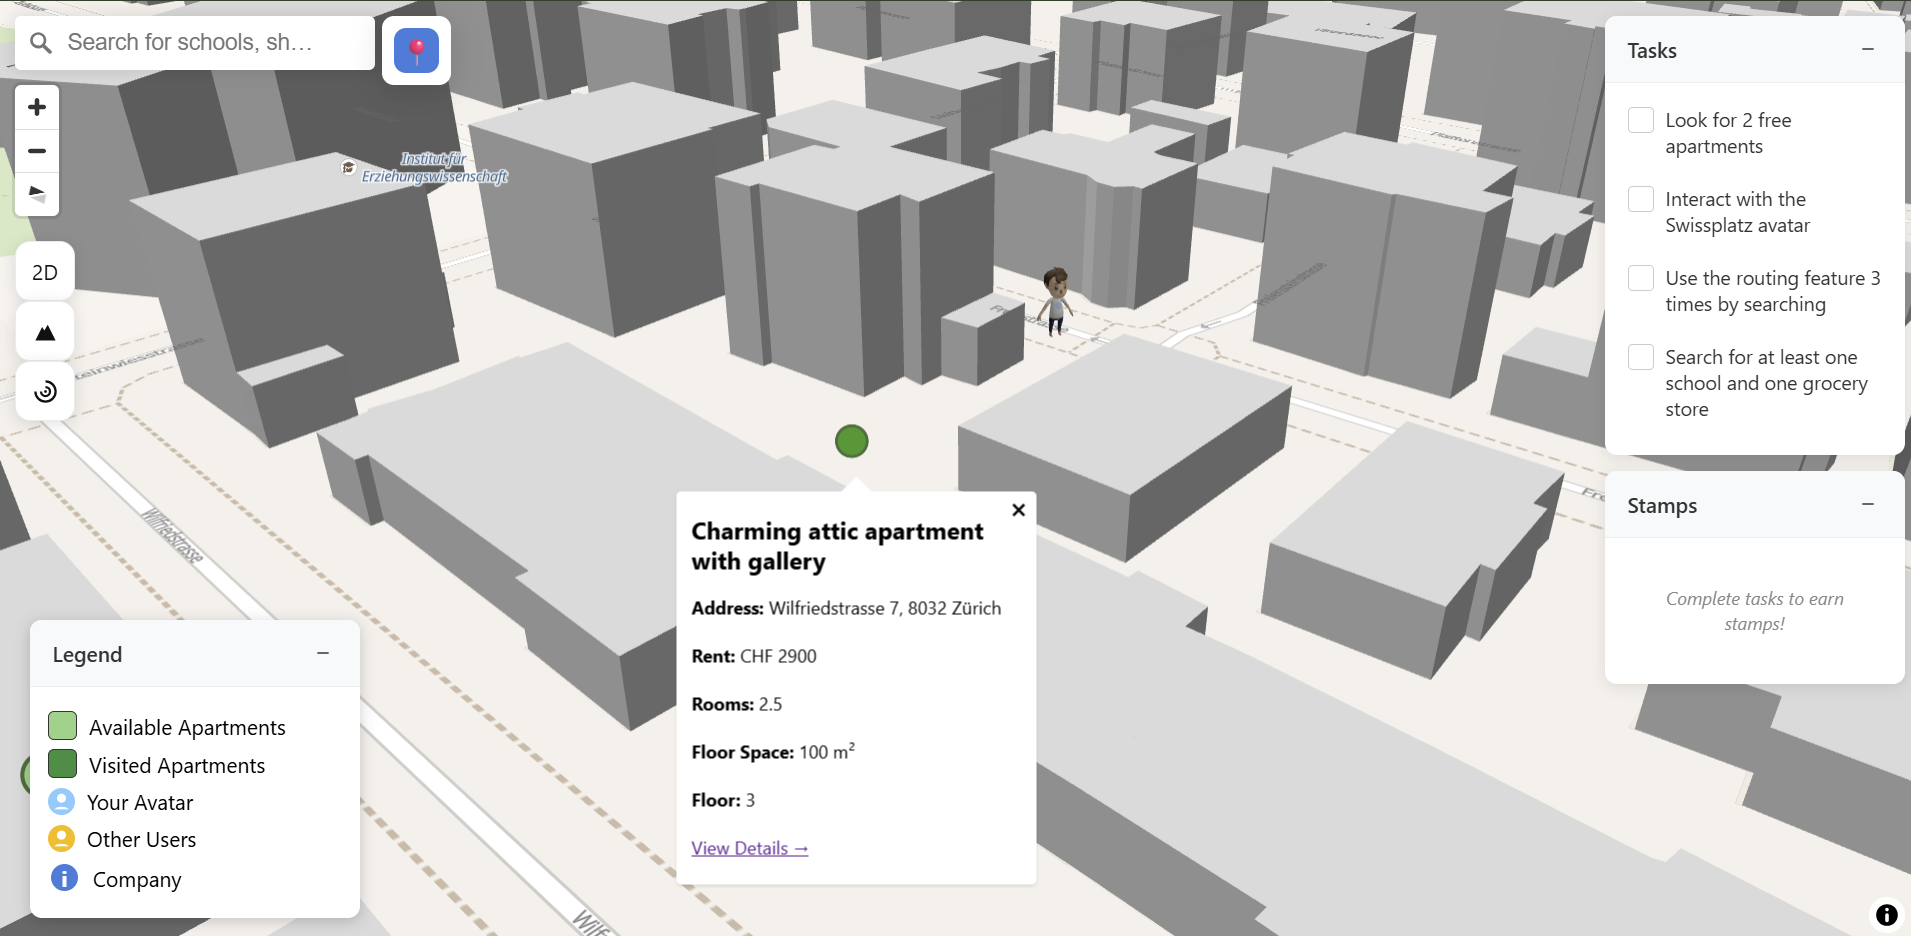Image resolution: width=1911 pixels, height=936 pixels.
Task: Click the 'Tasks' panel heading
Action: (x=1652, y=51)
